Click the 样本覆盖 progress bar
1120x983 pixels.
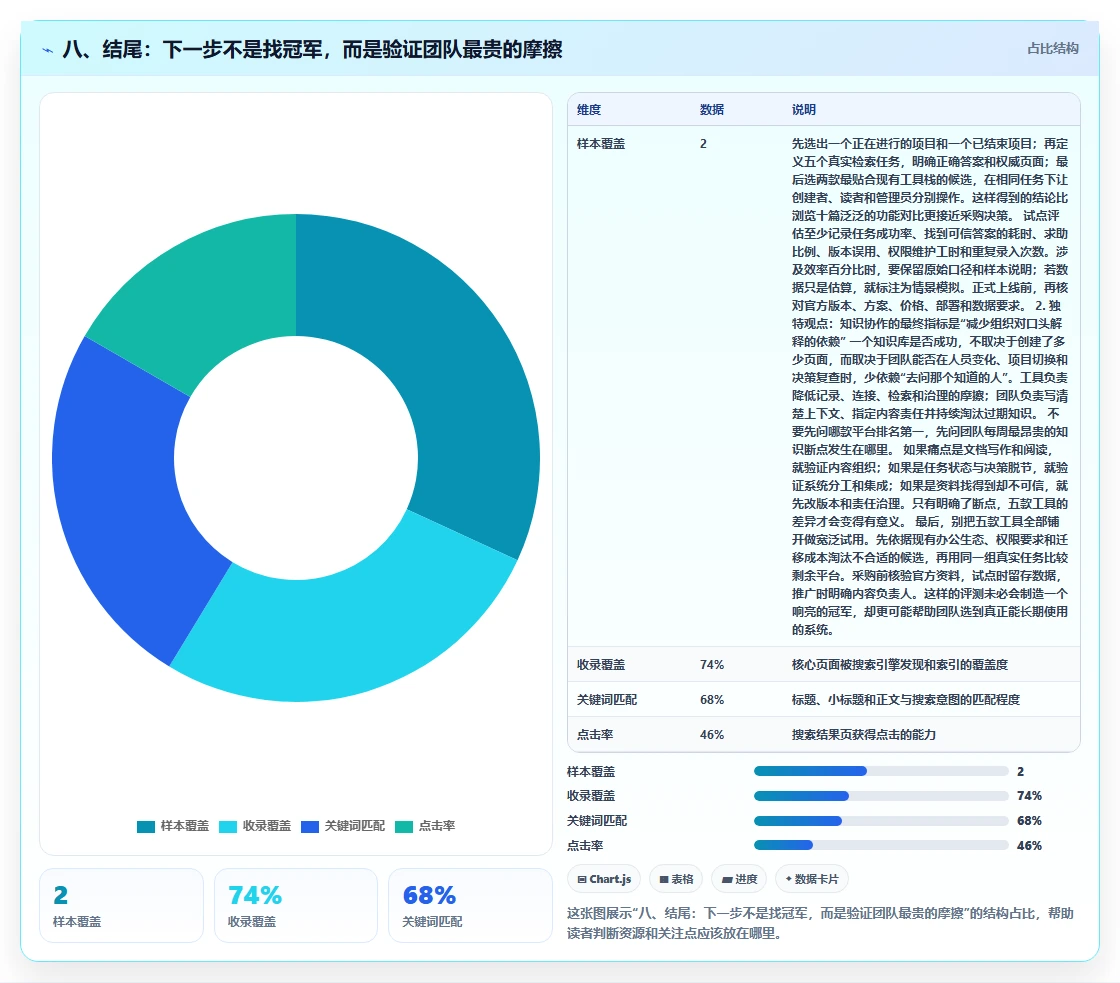881,771
